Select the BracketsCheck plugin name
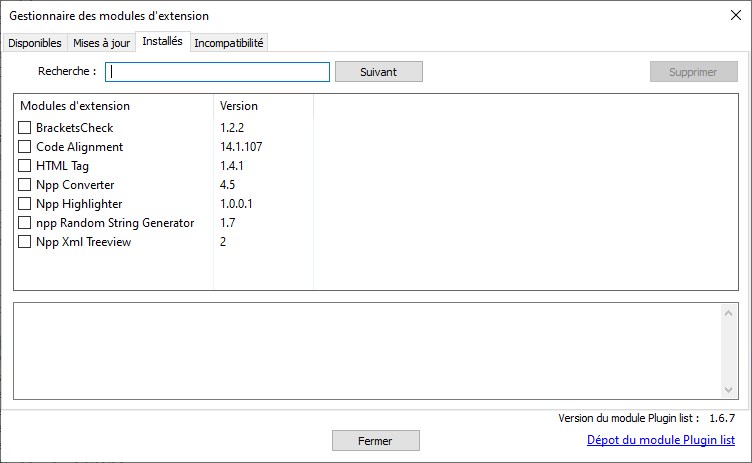Image resolution: width=752 pixels, height=463 pixels. click(74, 128)
